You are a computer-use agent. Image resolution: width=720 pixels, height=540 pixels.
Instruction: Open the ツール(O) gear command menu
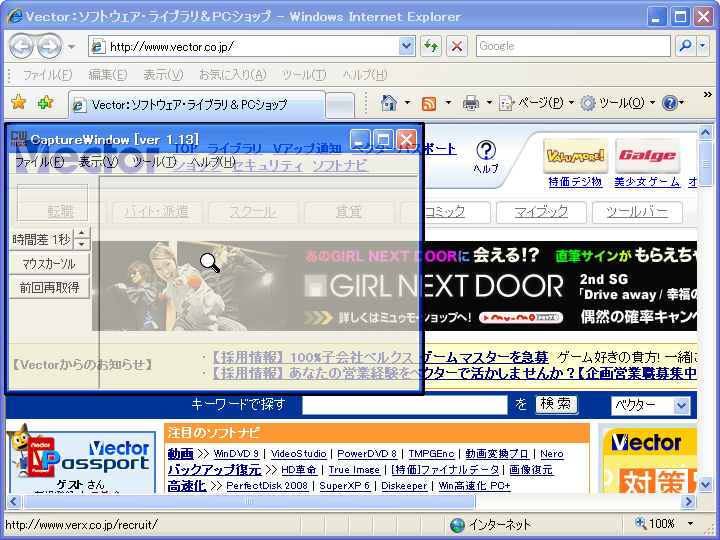617,103
